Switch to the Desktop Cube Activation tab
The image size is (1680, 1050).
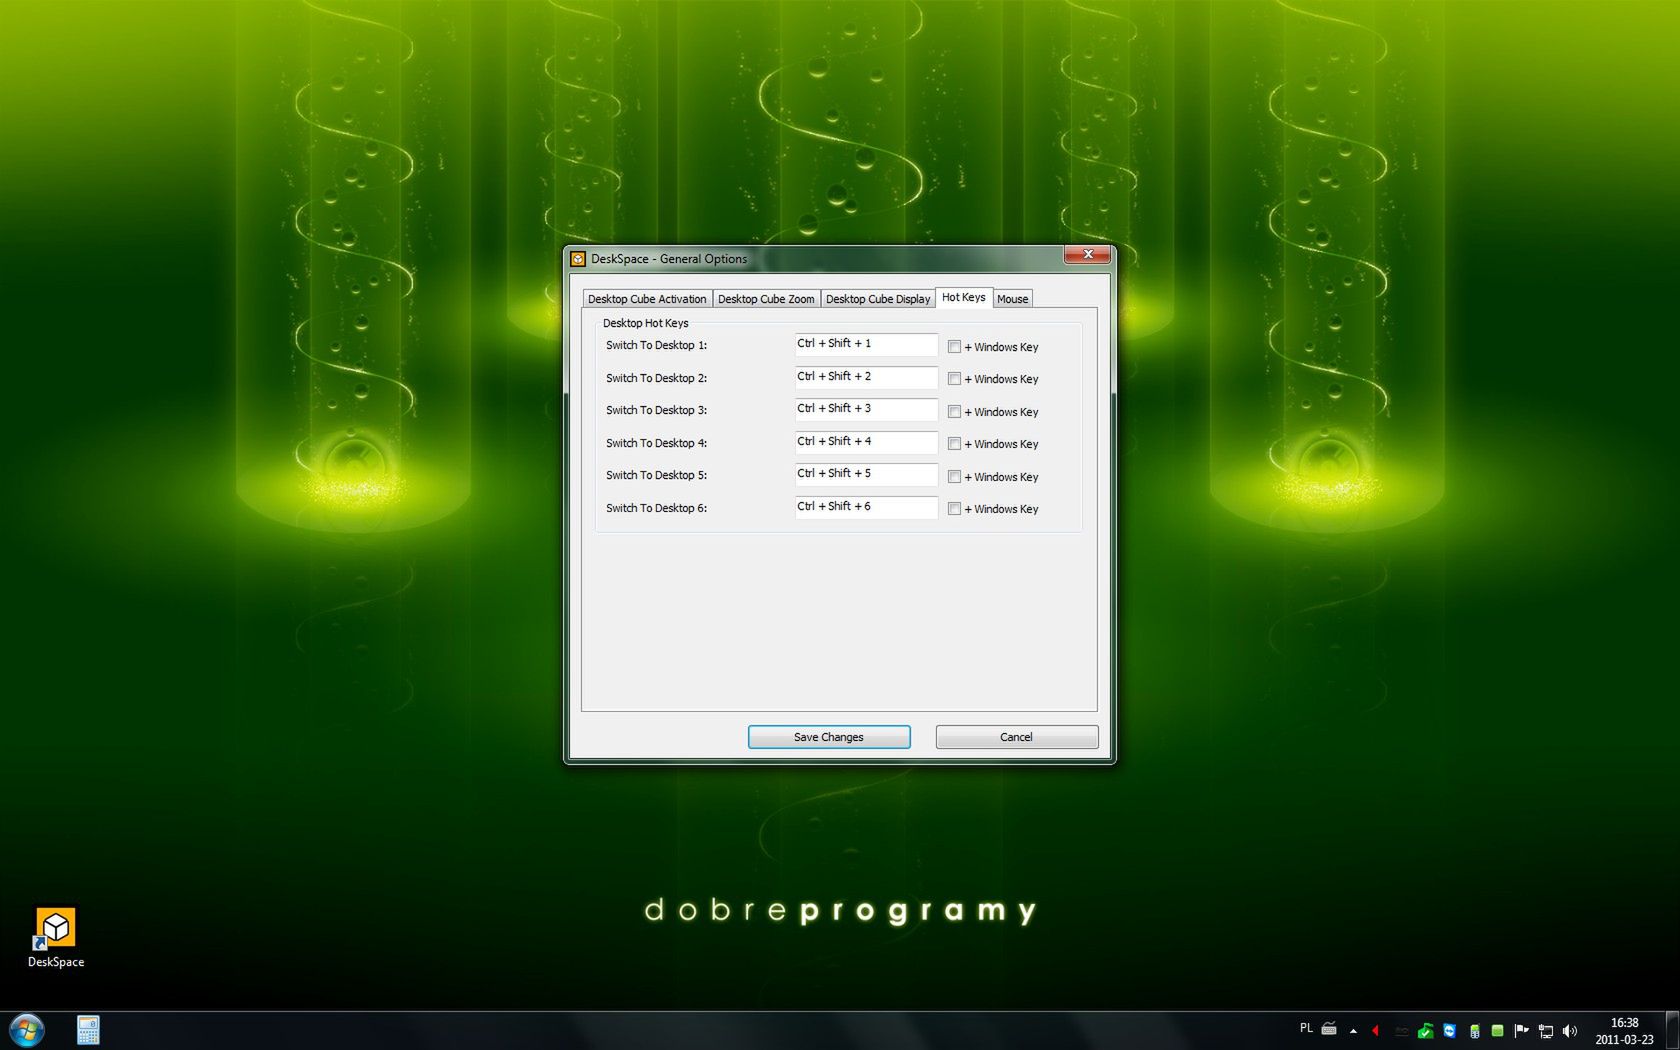click(x=647, y=299)
